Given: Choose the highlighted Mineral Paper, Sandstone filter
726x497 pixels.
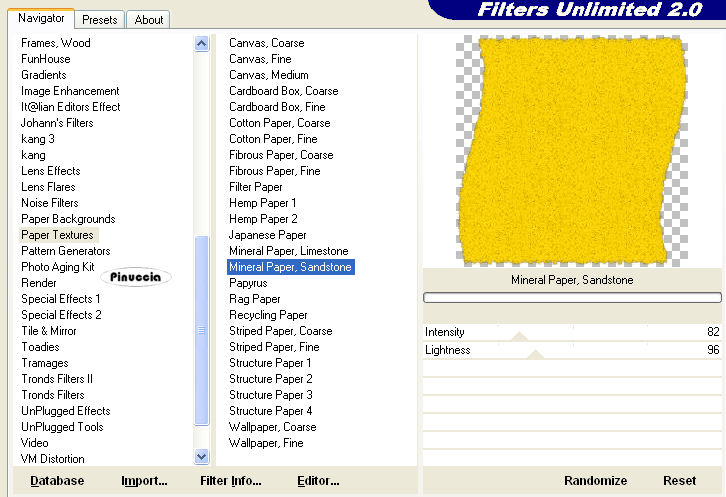Looking at the screenshot, I should (291, 267).
